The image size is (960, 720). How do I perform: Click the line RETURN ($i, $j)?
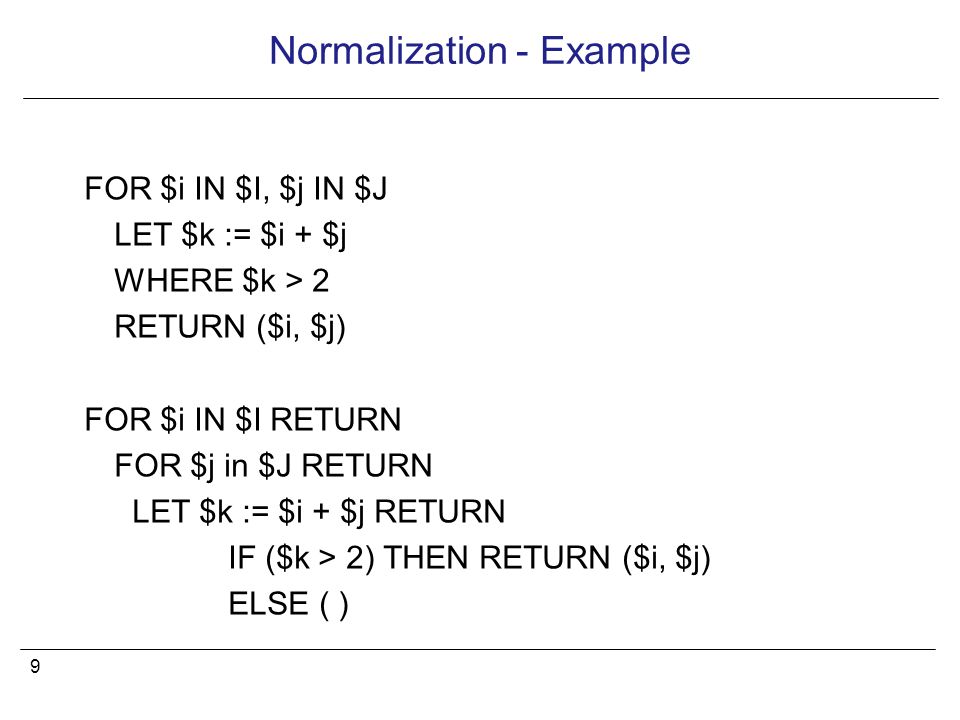click(230, 328)
